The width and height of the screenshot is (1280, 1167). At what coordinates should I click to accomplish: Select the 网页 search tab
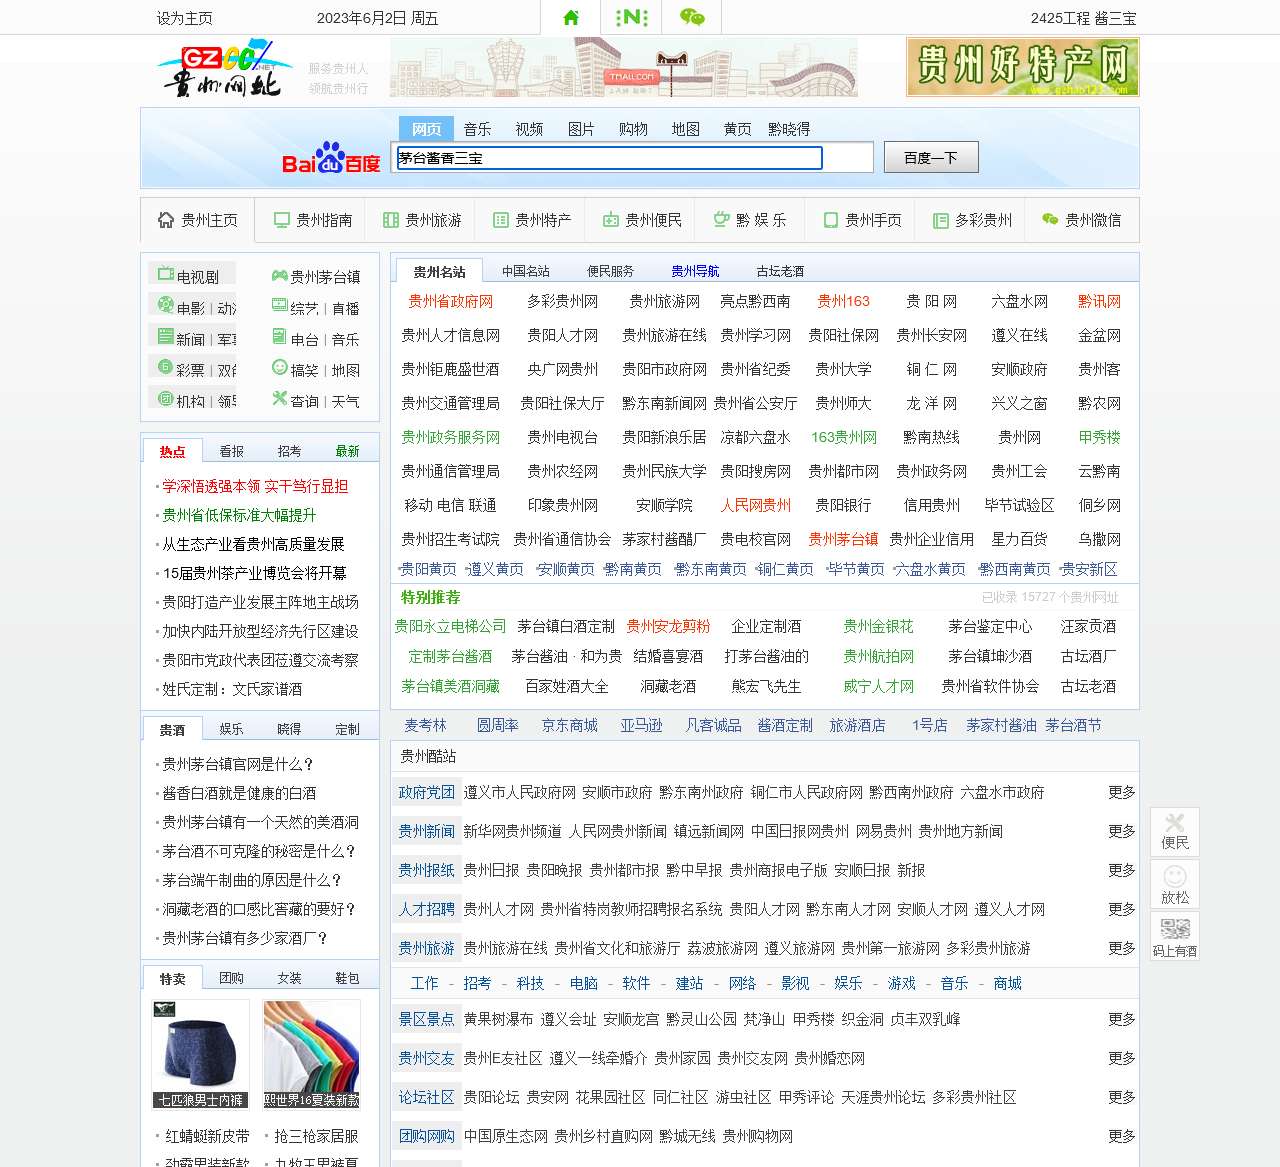point(426,129)
